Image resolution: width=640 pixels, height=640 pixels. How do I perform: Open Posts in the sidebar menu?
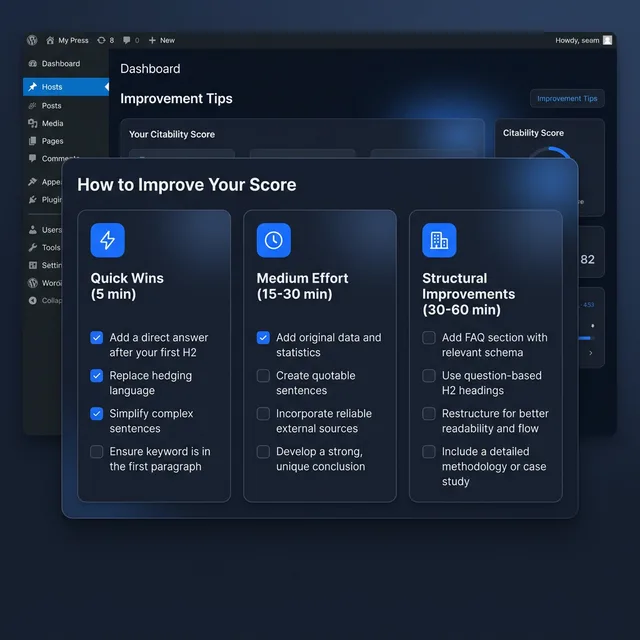pyautogui.click(x=51, y=106)
